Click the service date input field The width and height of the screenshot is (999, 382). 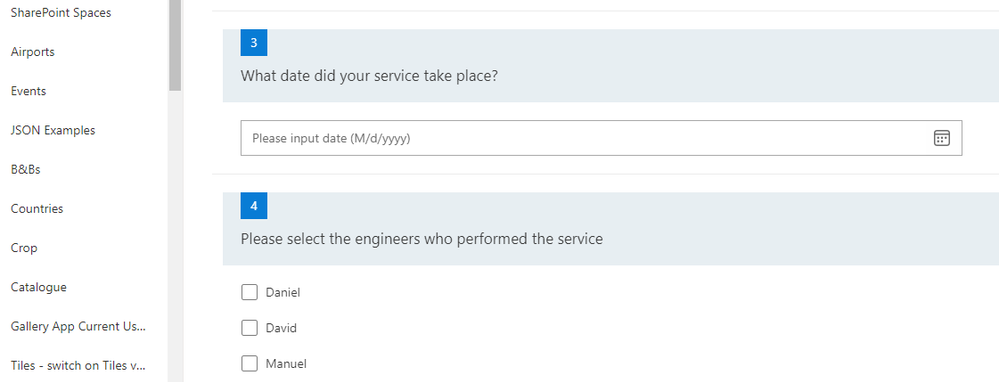click(x=601, y=138)
